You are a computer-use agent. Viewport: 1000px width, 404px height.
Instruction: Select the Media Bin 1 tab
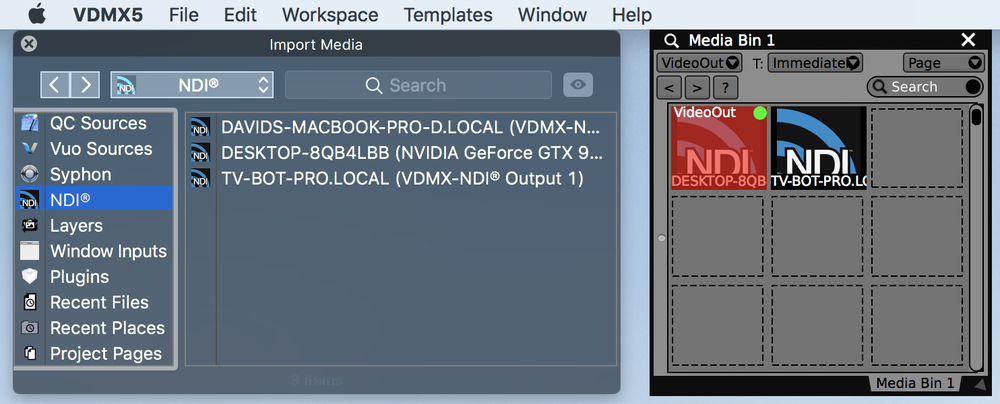914,383
